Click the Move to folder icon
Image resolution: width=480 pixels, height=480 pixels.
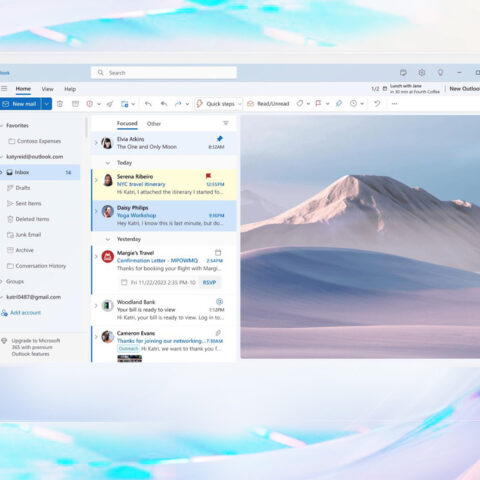tap(125, 104)
